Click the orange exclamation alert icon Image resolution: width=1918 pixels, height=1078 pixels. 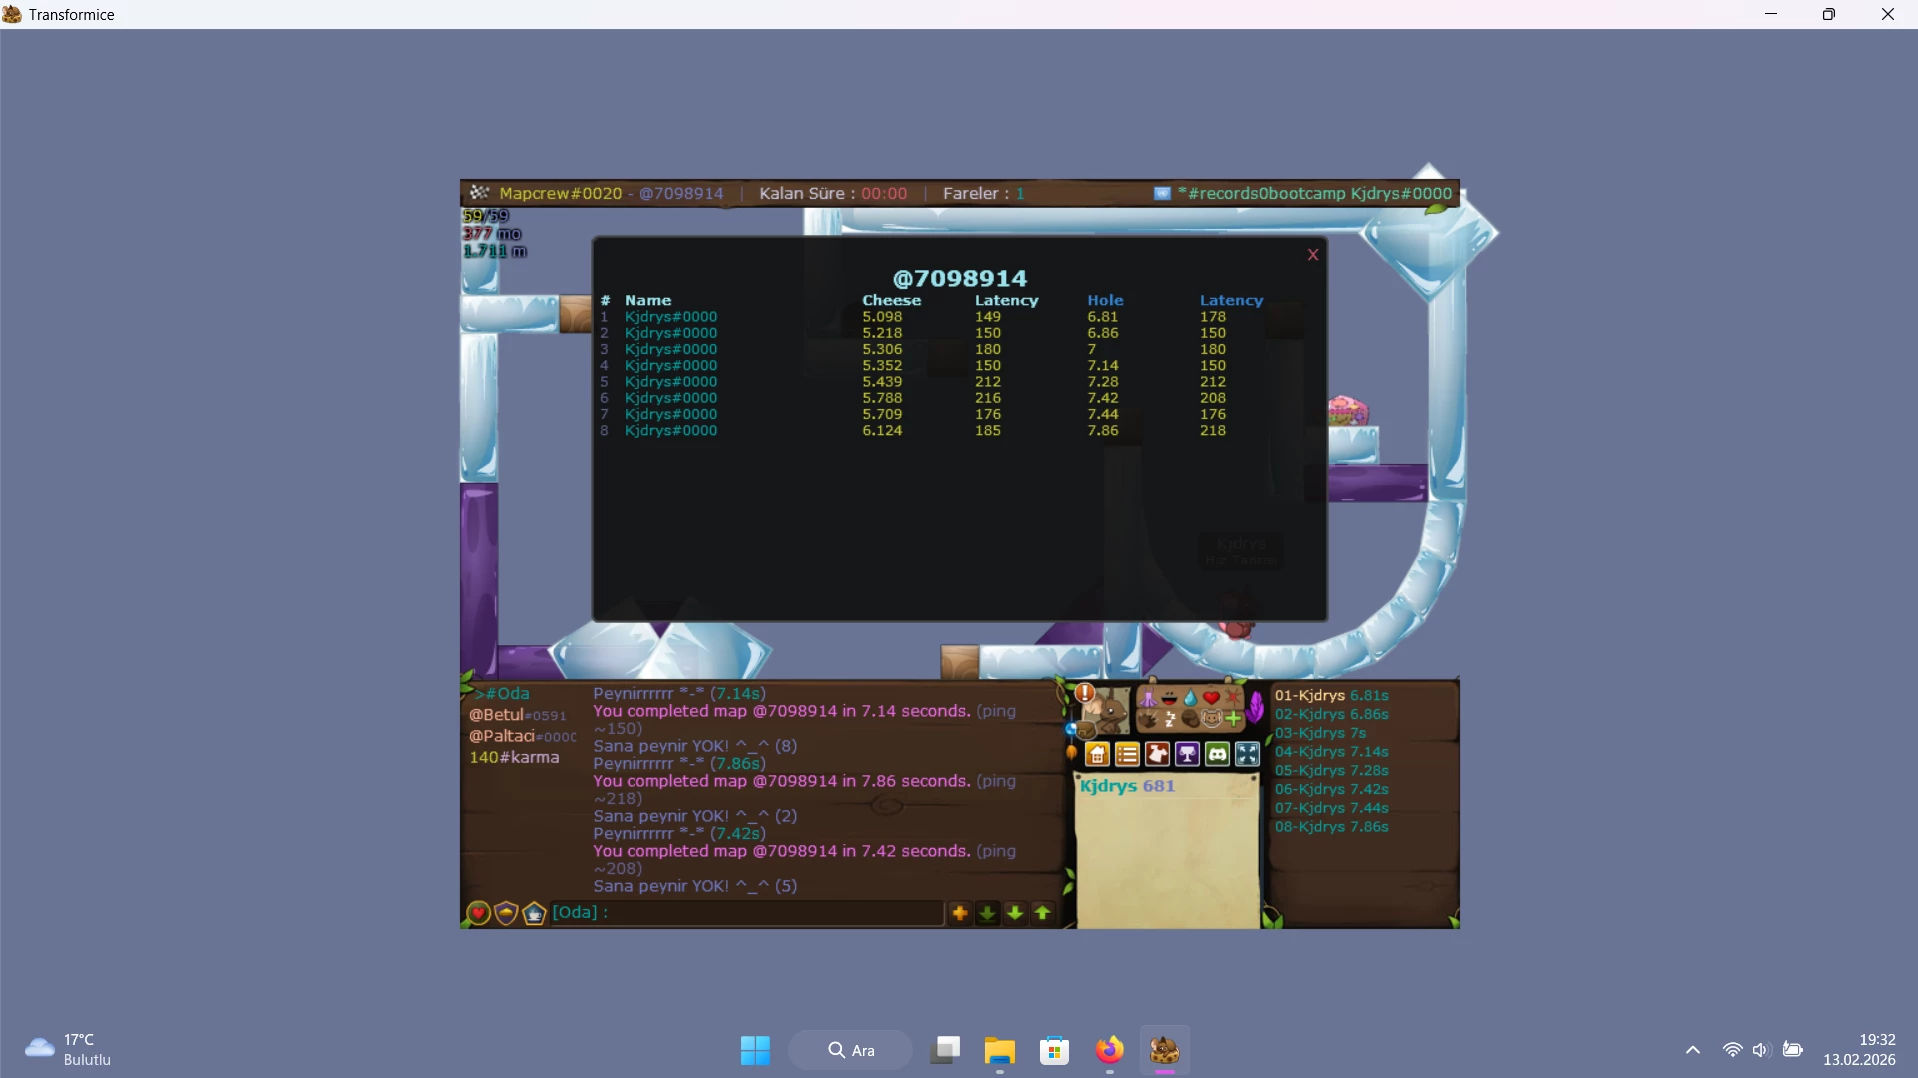coord(1085,692)
